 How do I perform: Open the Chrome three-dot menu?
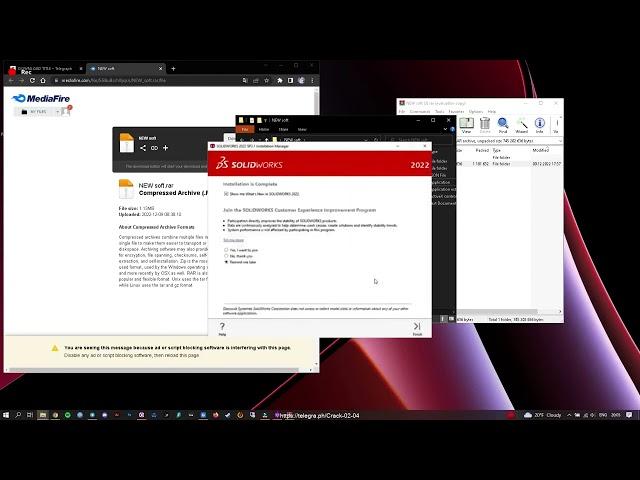click(x=312, y=80)
